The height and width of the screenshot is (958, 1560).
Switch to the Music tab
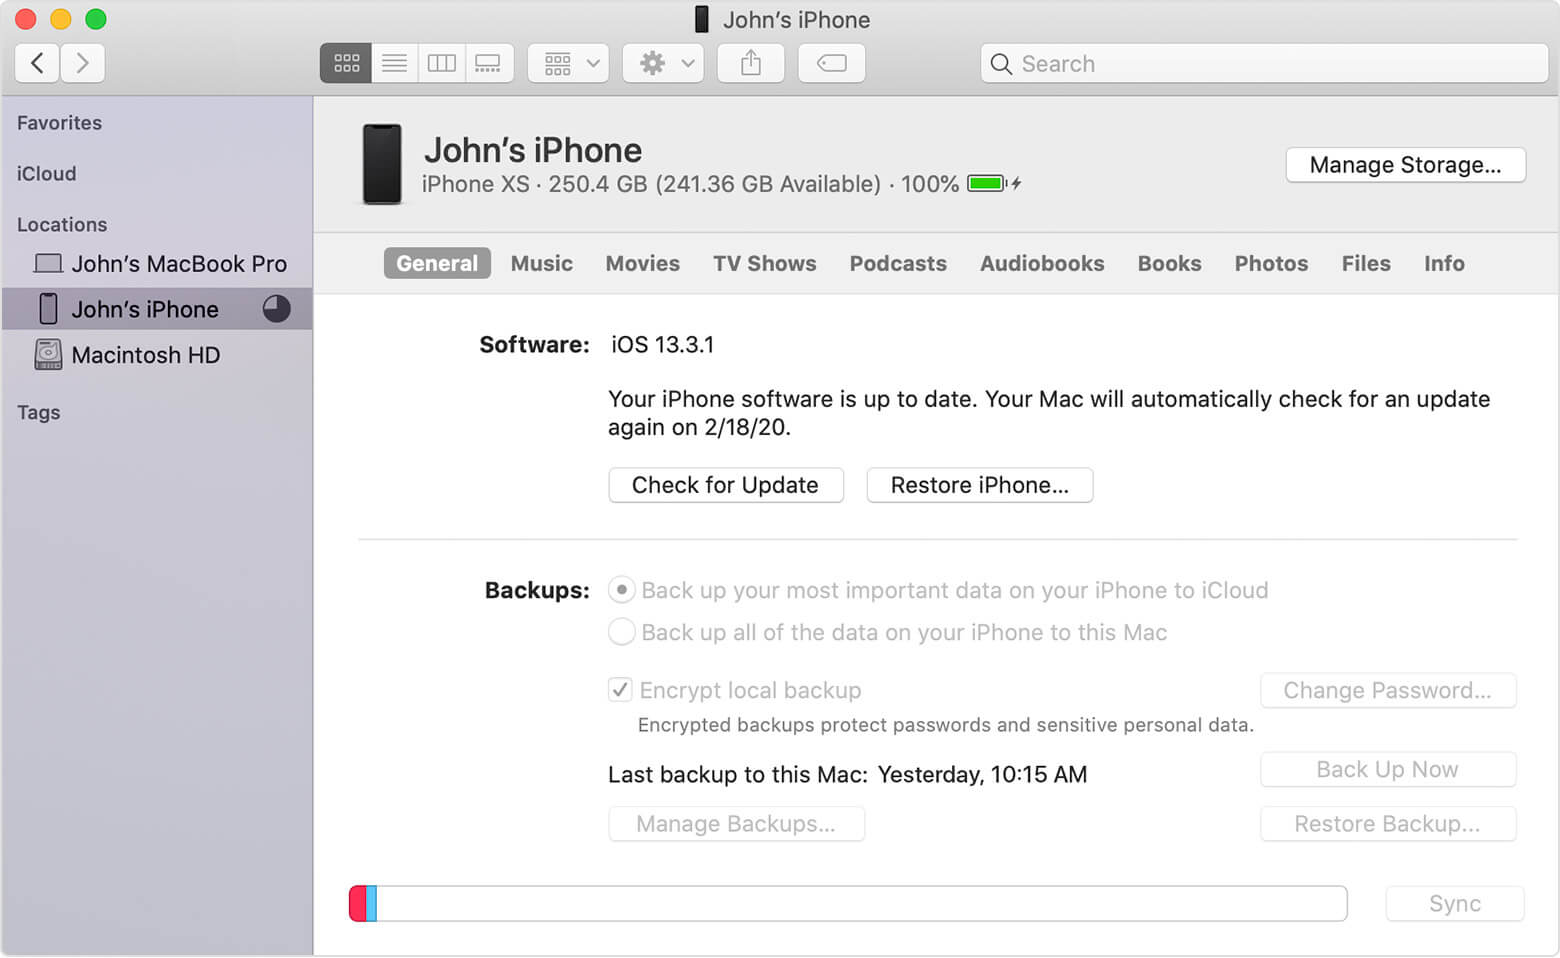541,263
